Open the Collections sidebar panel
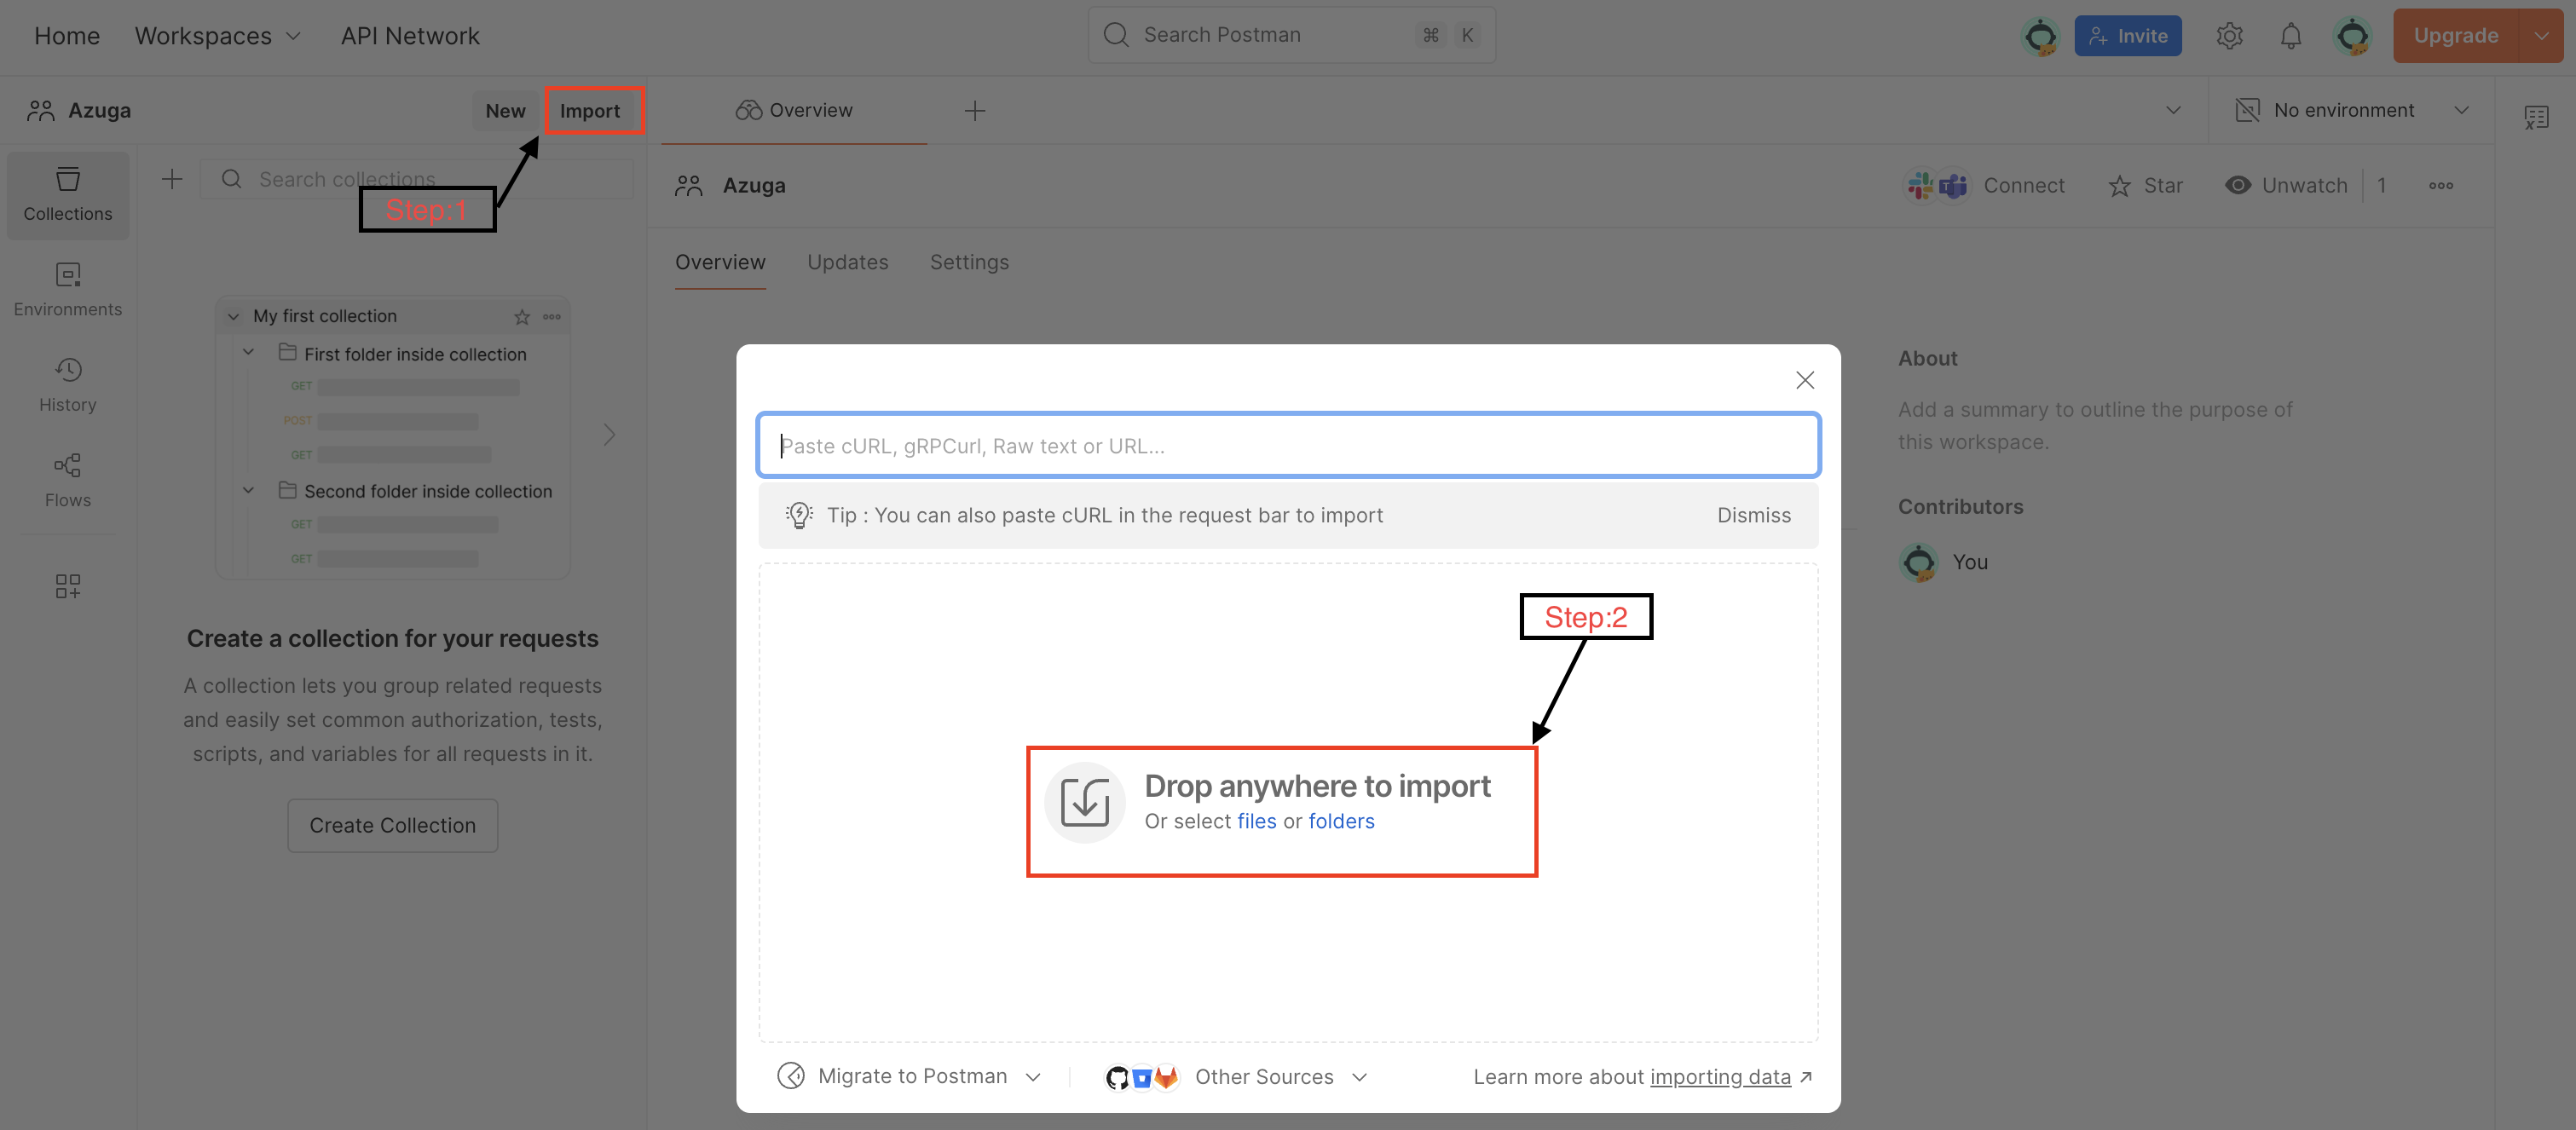This screenshot has width=2576, height=1130. tap(68, 194)
